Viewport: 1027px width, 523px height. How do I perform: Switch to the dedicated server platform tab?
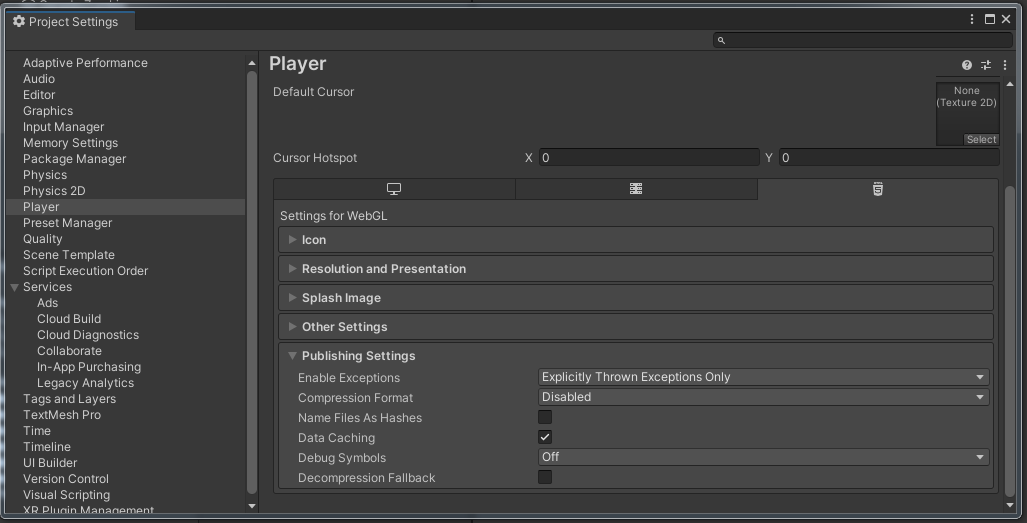(x=635, y=189)
